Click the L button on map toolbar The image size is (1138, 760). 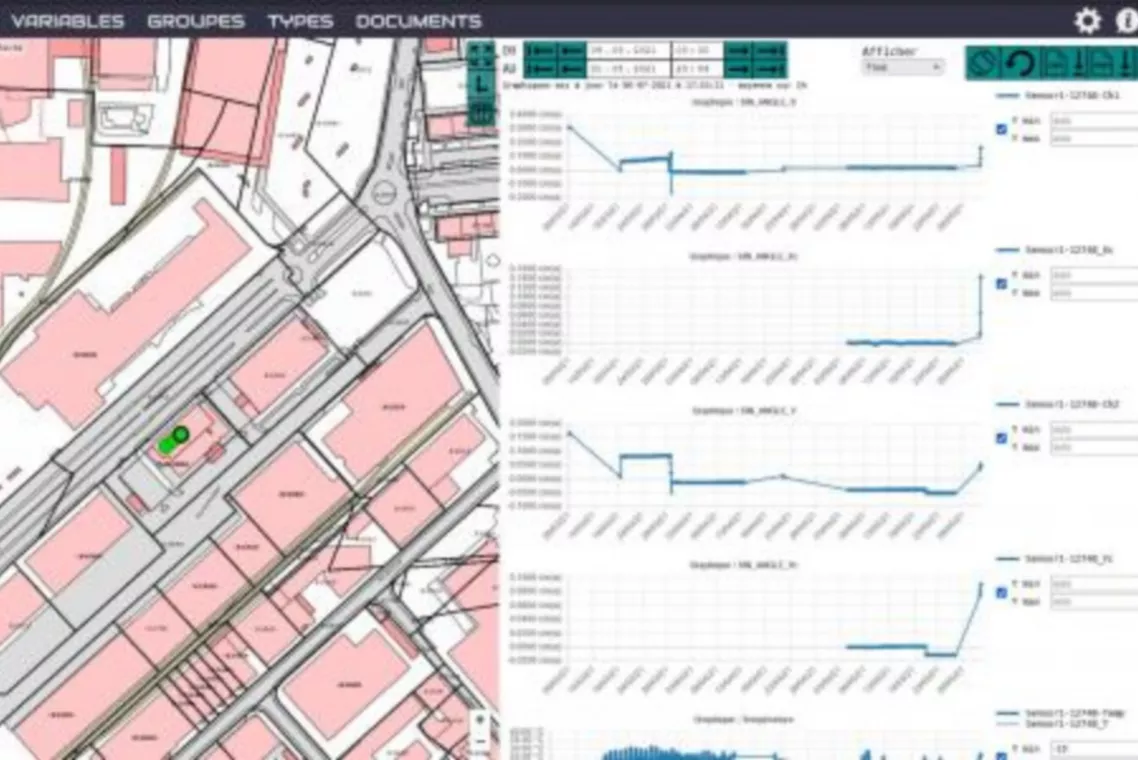(481, 88)
